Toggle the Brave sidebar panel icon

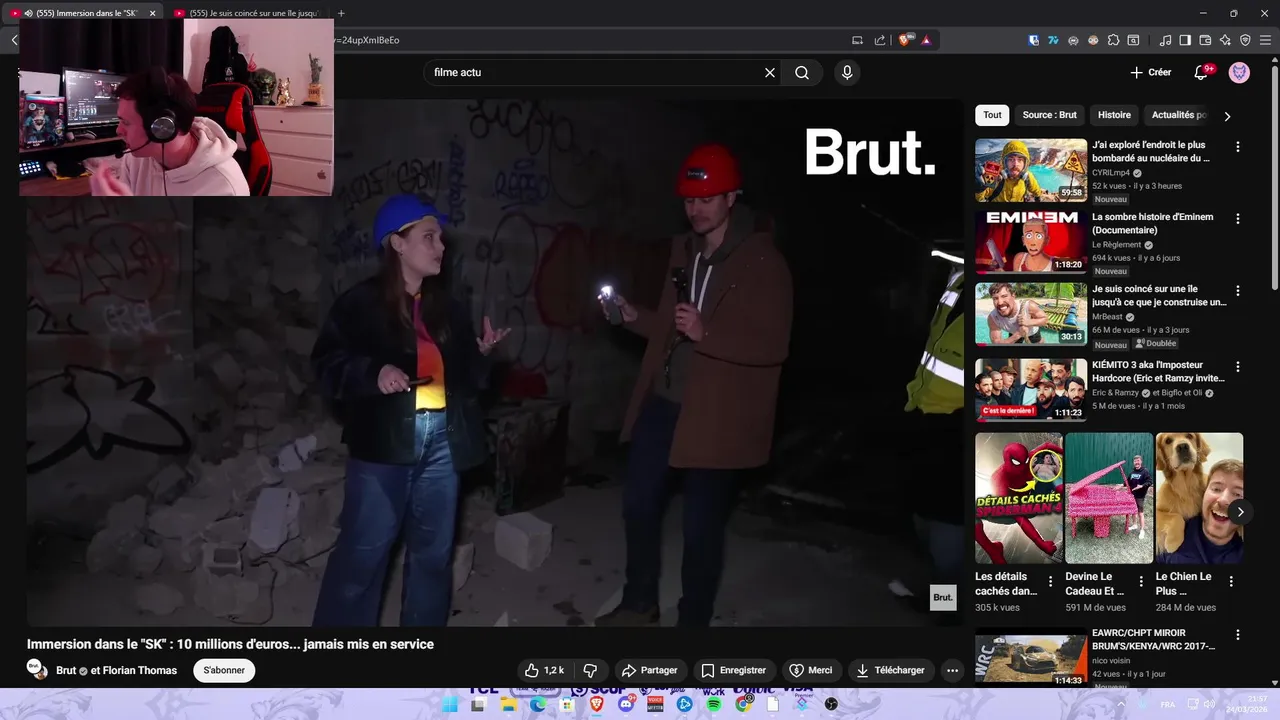1185,40
